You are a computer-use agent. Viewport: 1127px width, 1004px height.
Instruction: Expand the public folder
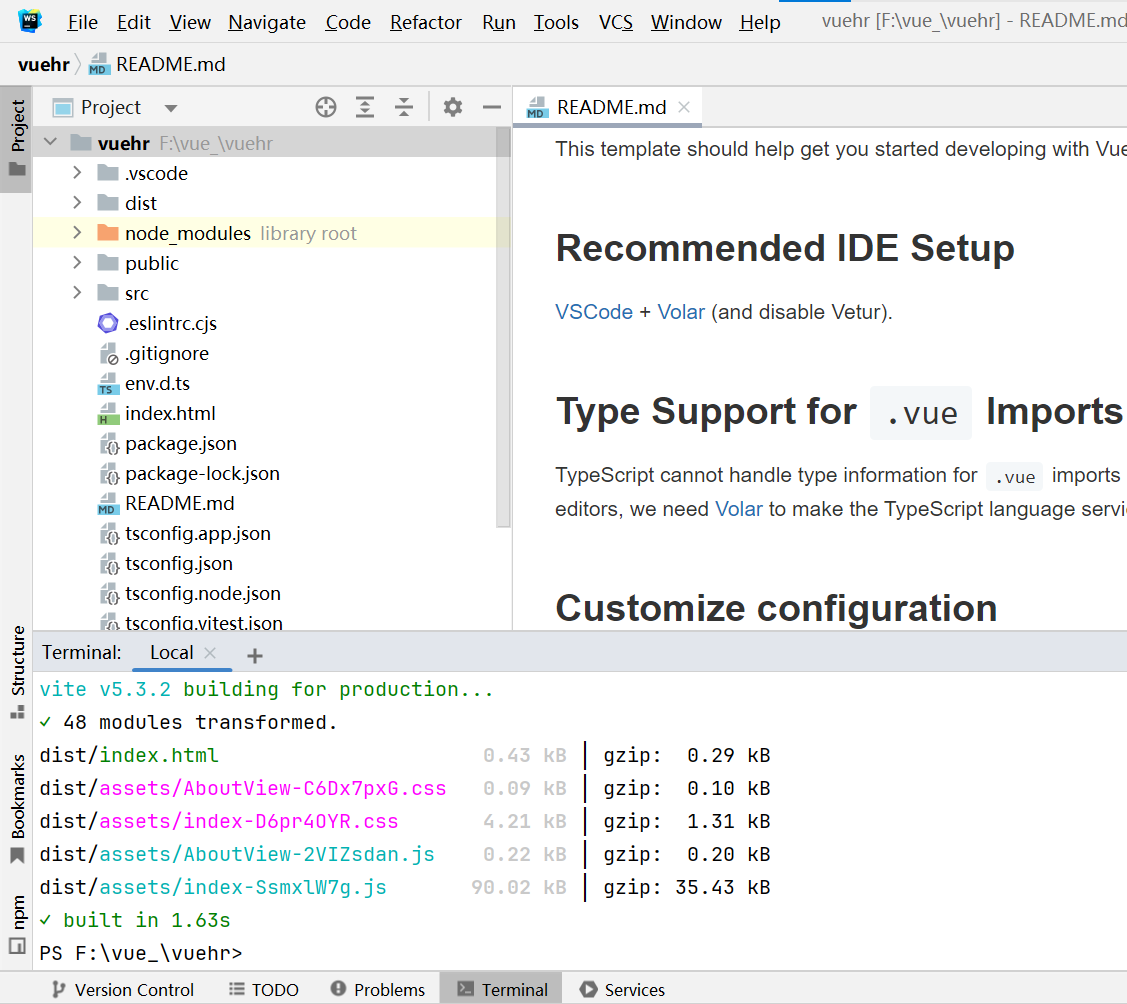pyautogui.click(x=78, y=262)
